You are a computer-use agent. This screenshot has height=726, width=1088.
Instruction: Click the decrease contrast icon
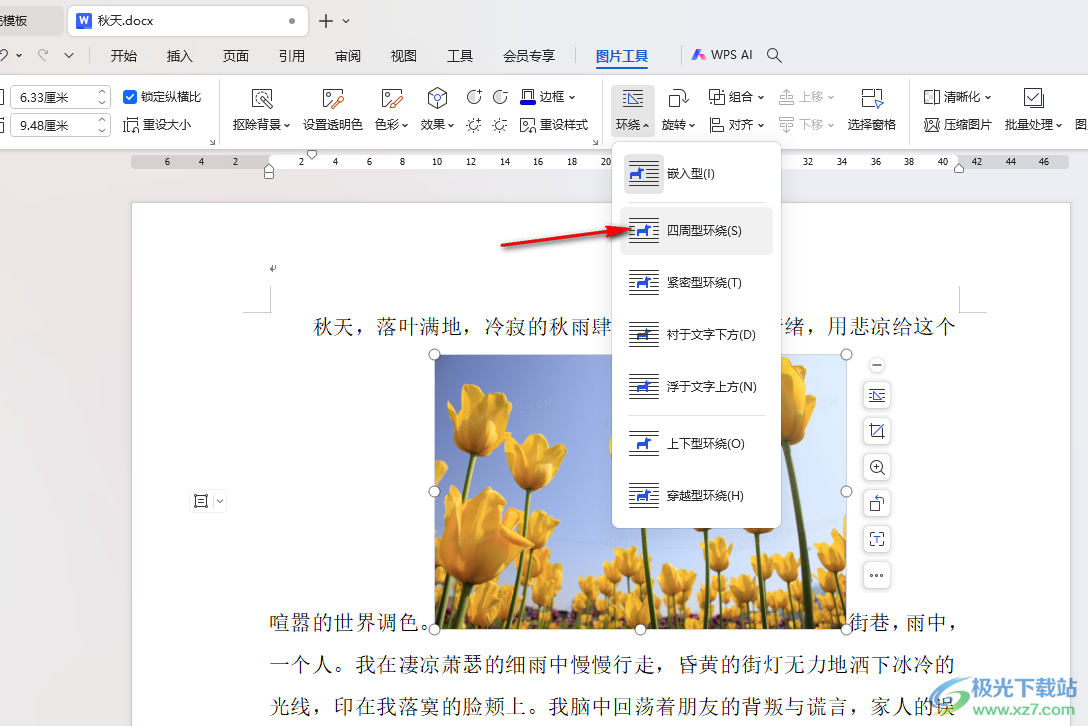click(x=500, y=96)
